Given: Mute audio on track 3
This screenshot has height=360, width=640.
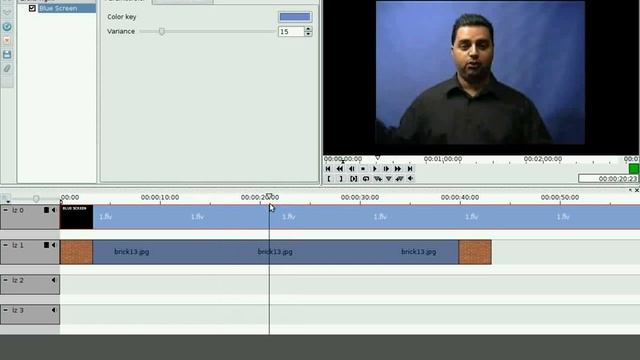Looking at the screenshot, I should point(53,310).
